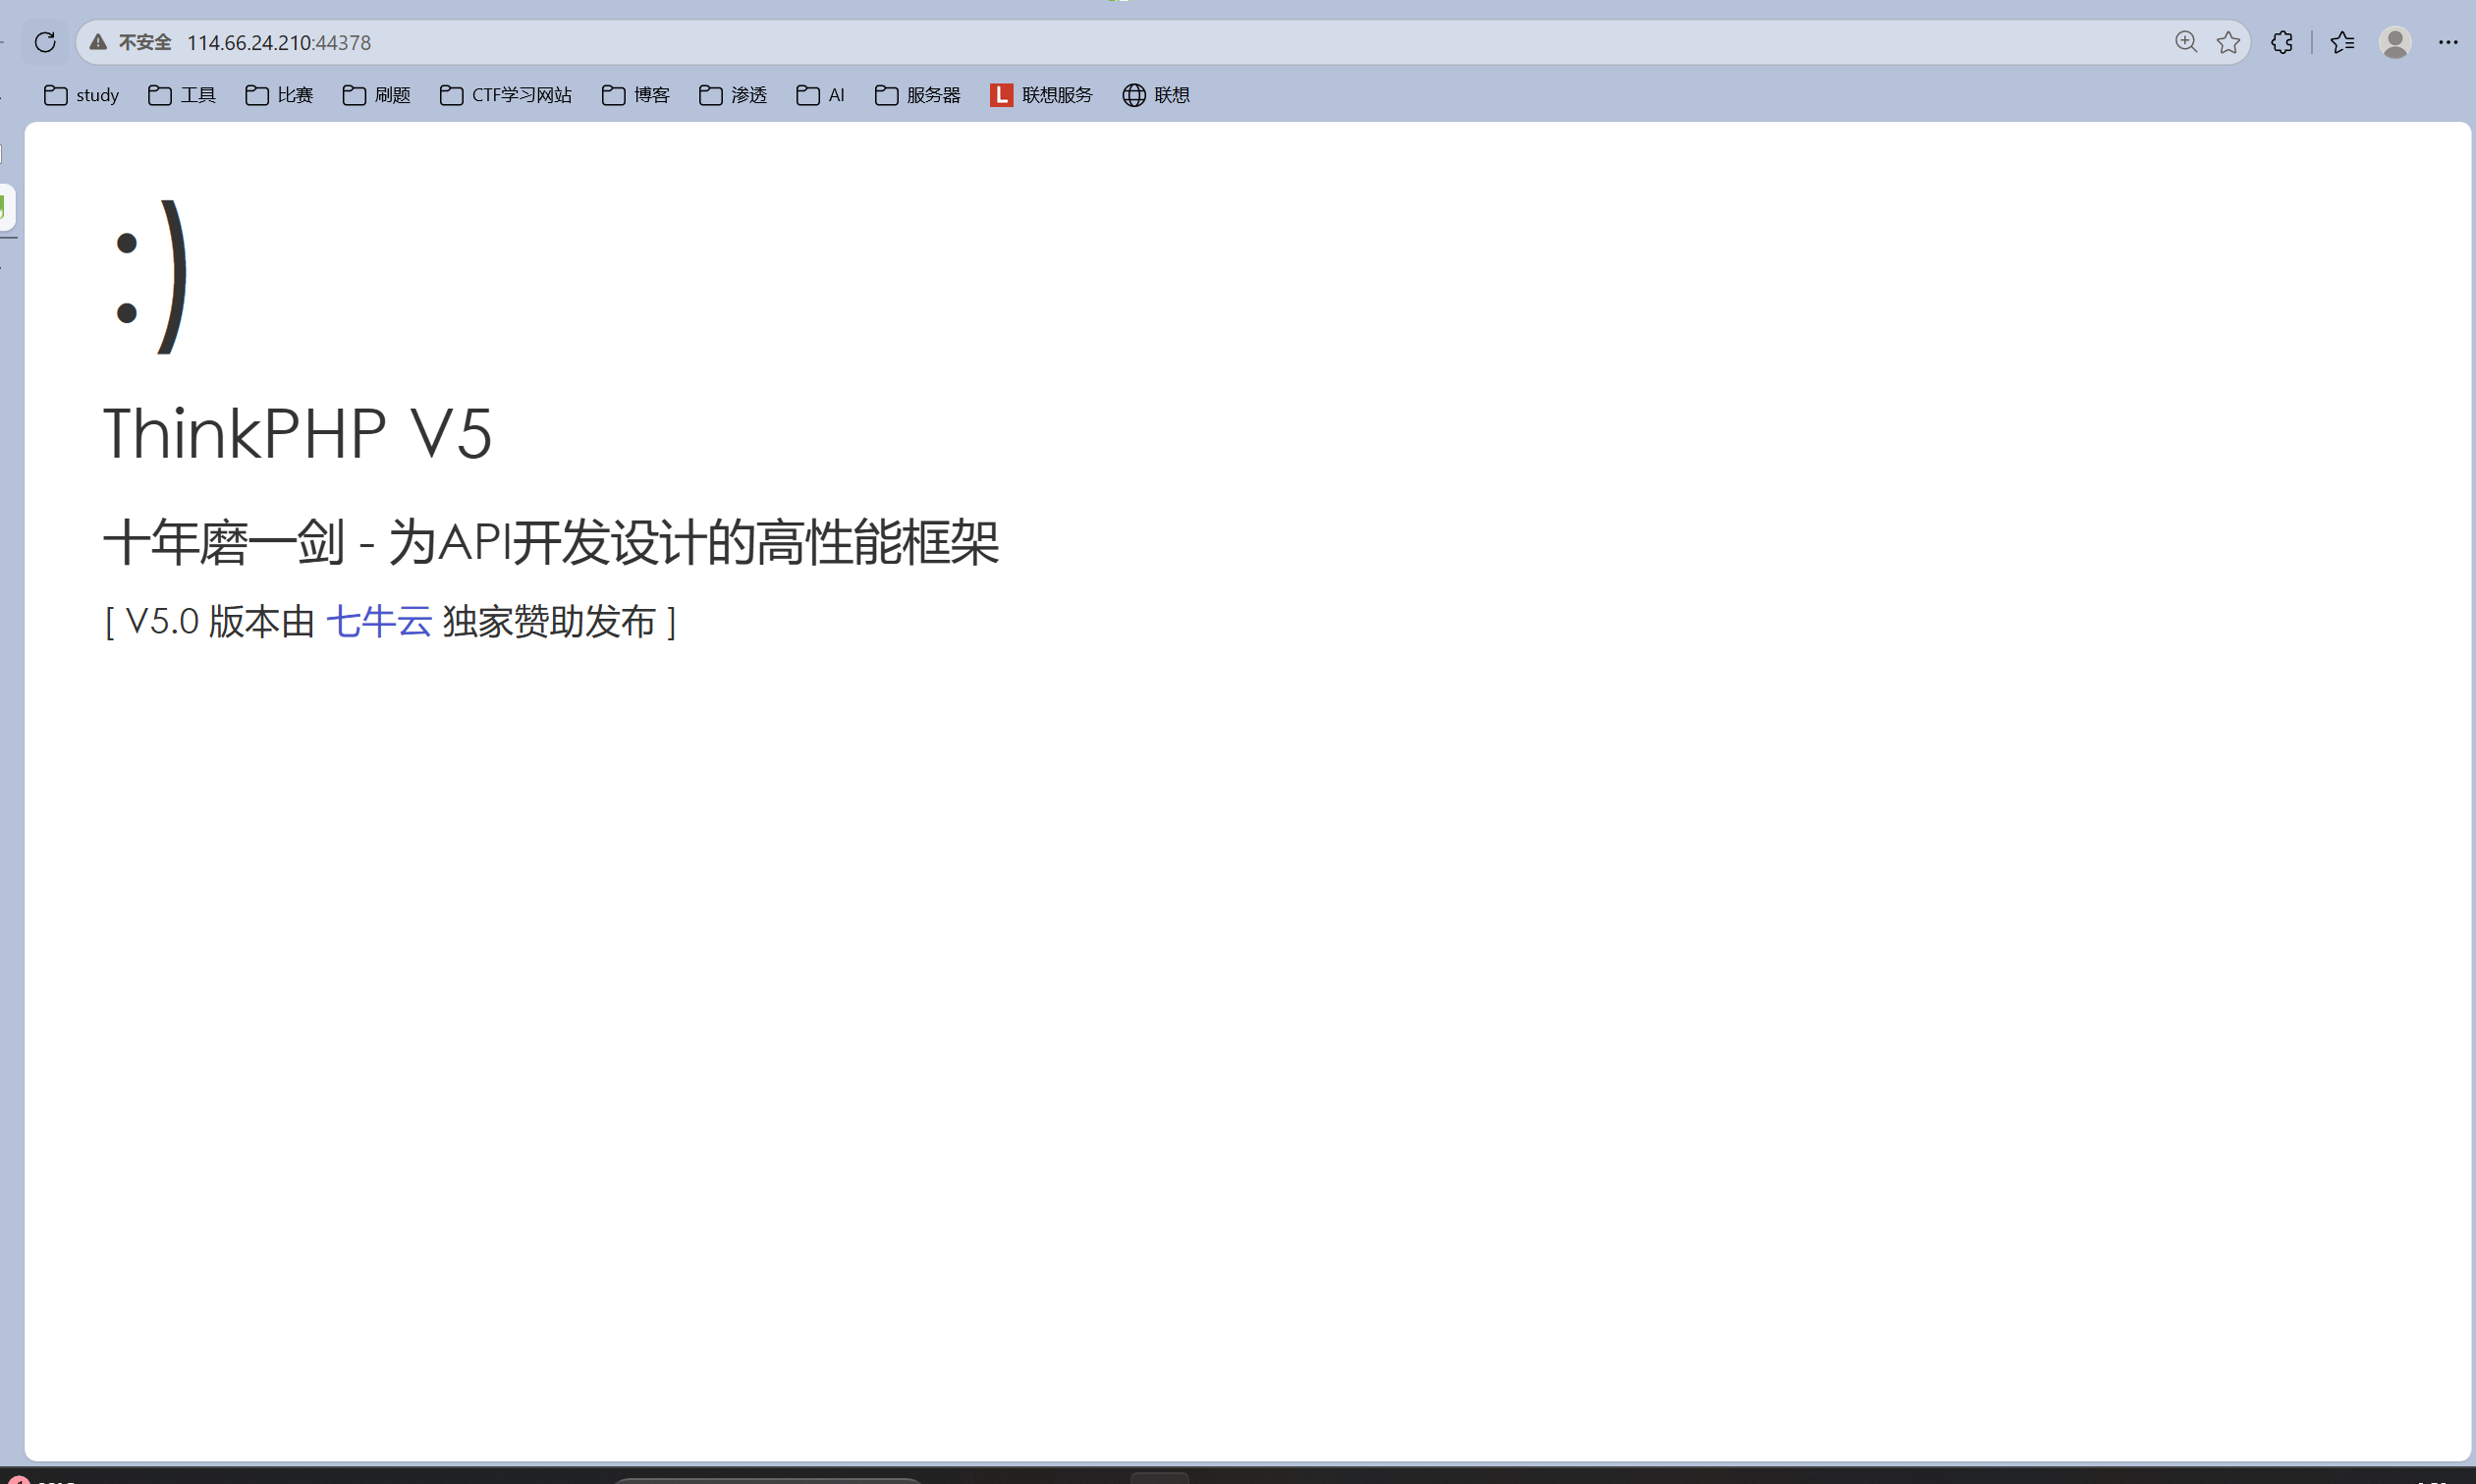Reload the page with the refresh icon
Image resolution: width=2476 pixels, height=1484 pixels.
[45, 42]
